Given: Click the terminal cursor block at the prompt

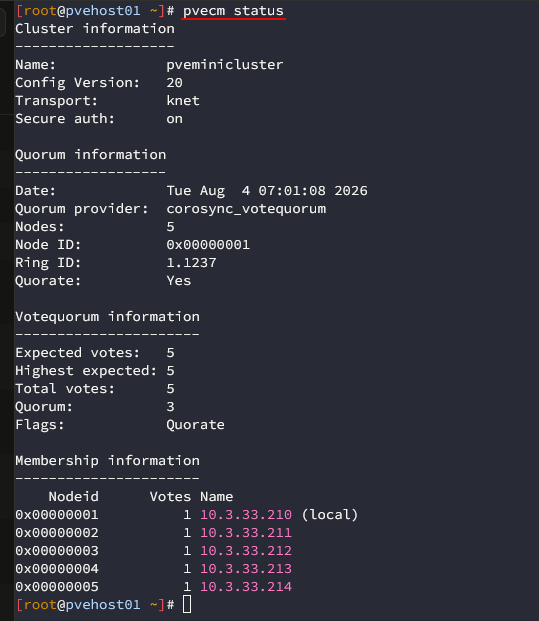Looking at the screenshot, I should pyautogui.click(x=187, y=604).
